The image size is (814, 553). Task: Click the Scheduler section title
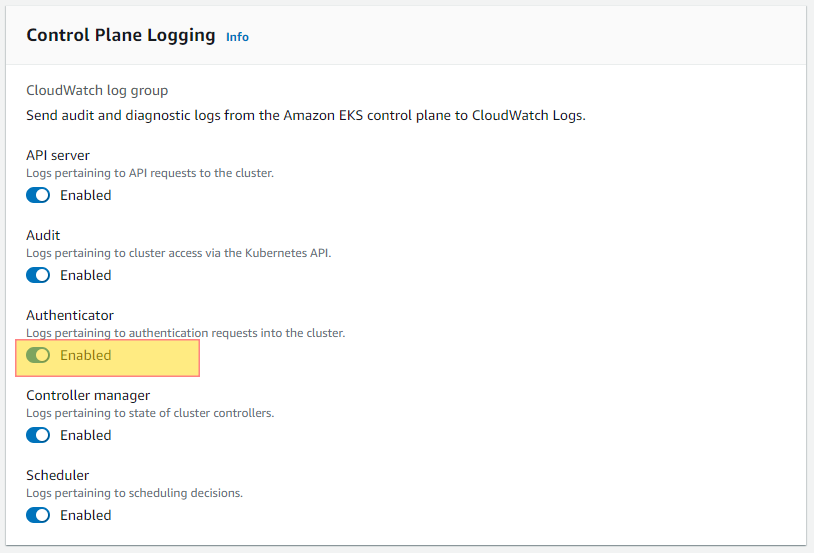pos(58,475)
